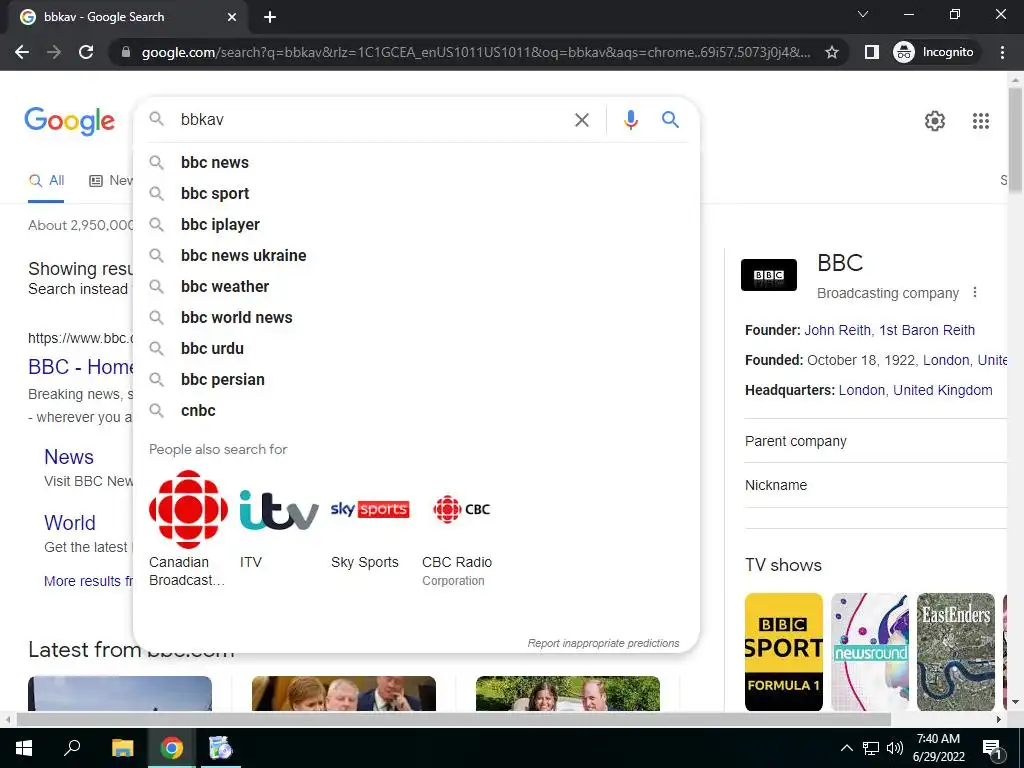This screenshot has width=1024, height=768.
Task: Choose the 'bbc urdu' suggestion
Action: (416, 348)
